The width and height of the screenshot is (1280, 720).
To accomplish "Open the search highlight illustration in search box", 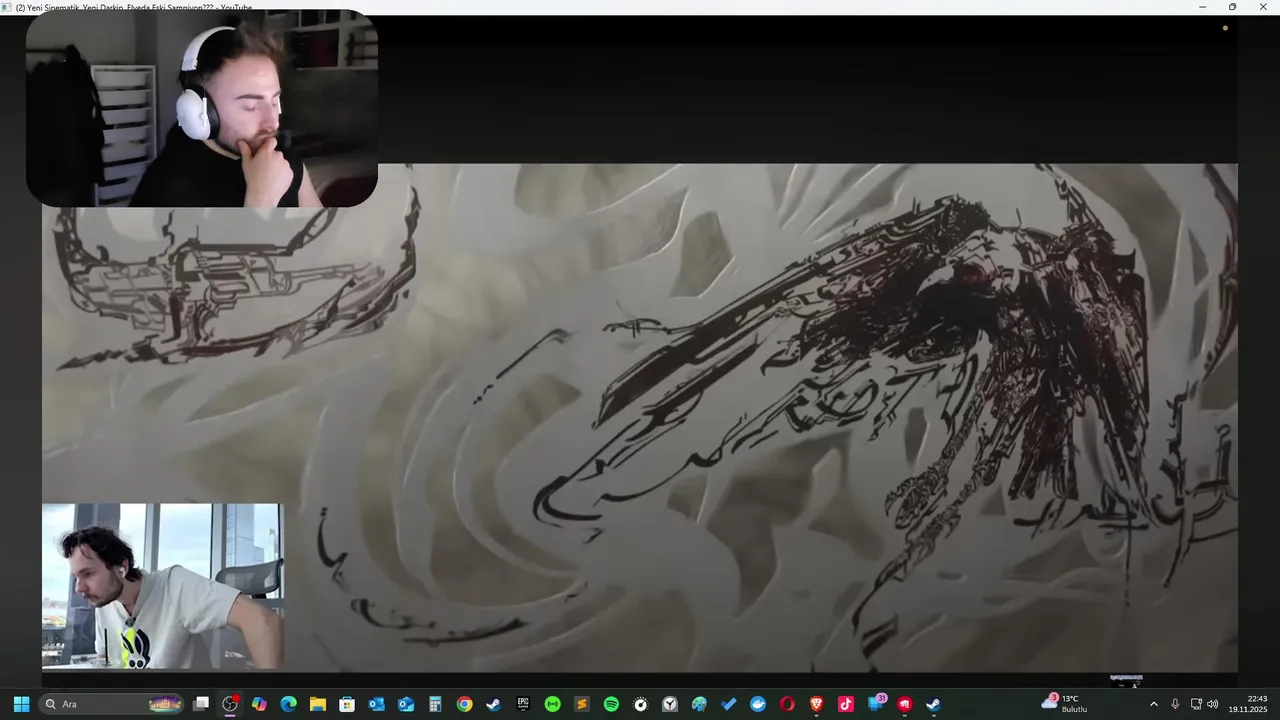I will (165, 704).
